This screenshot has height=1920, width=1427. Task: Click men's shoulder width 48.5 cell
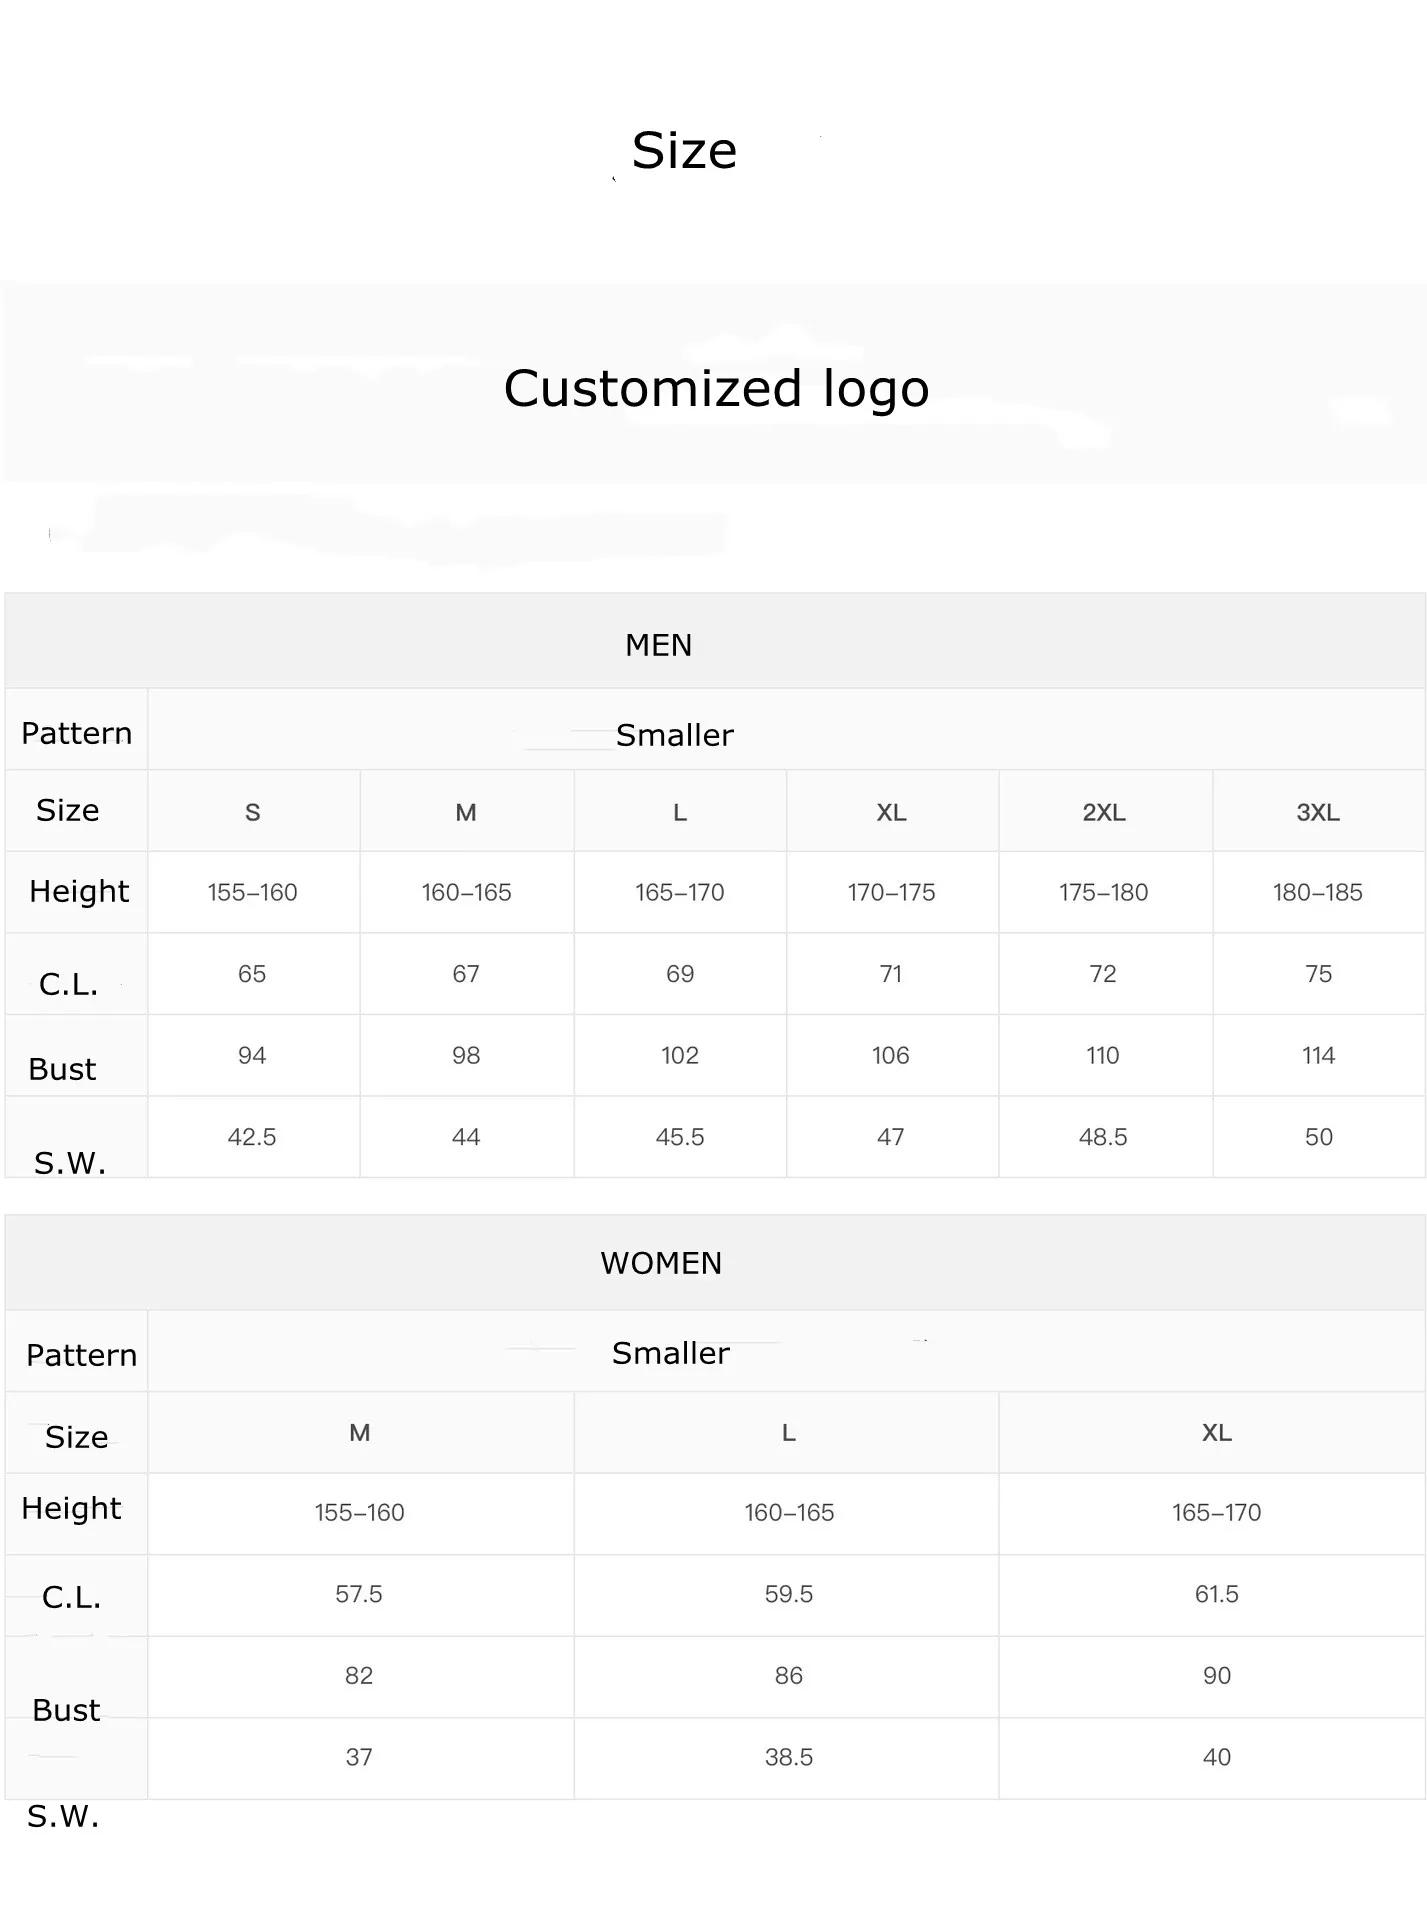pos(1103,1137)
